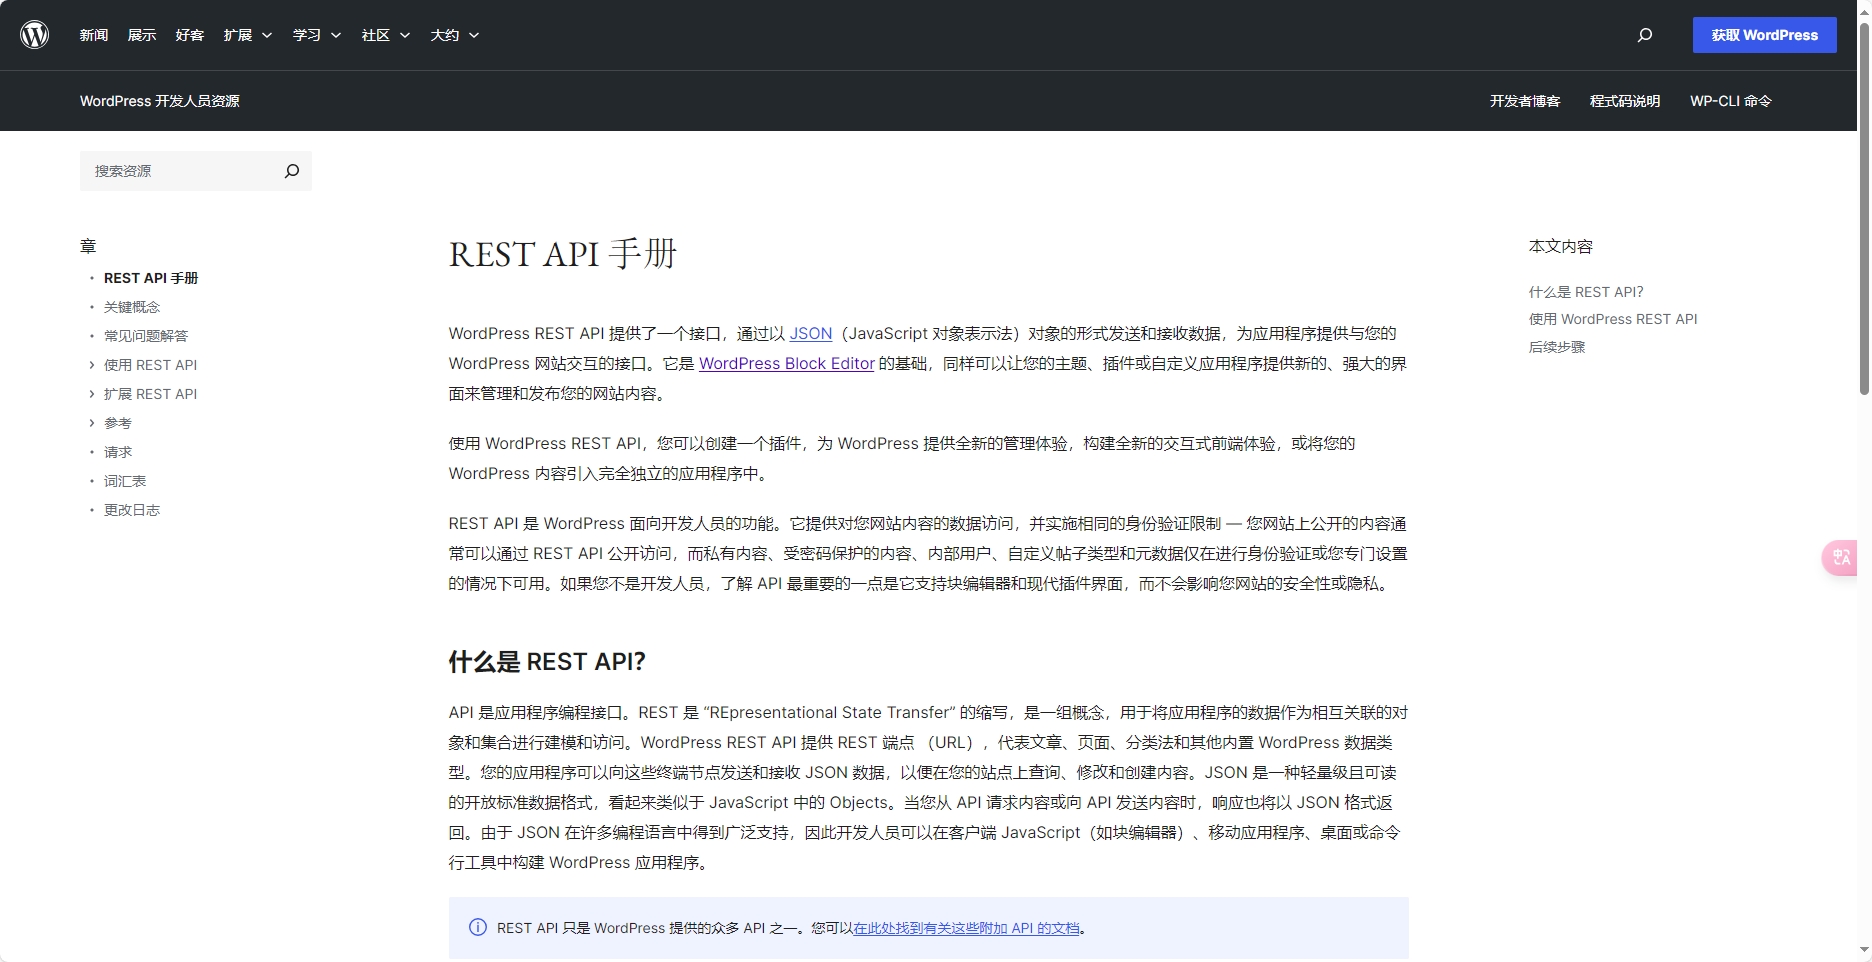Submit the 搜索资源 search with its magnifier icon
Viewport: 1872px width, 962px height.
tap(292, 171)
